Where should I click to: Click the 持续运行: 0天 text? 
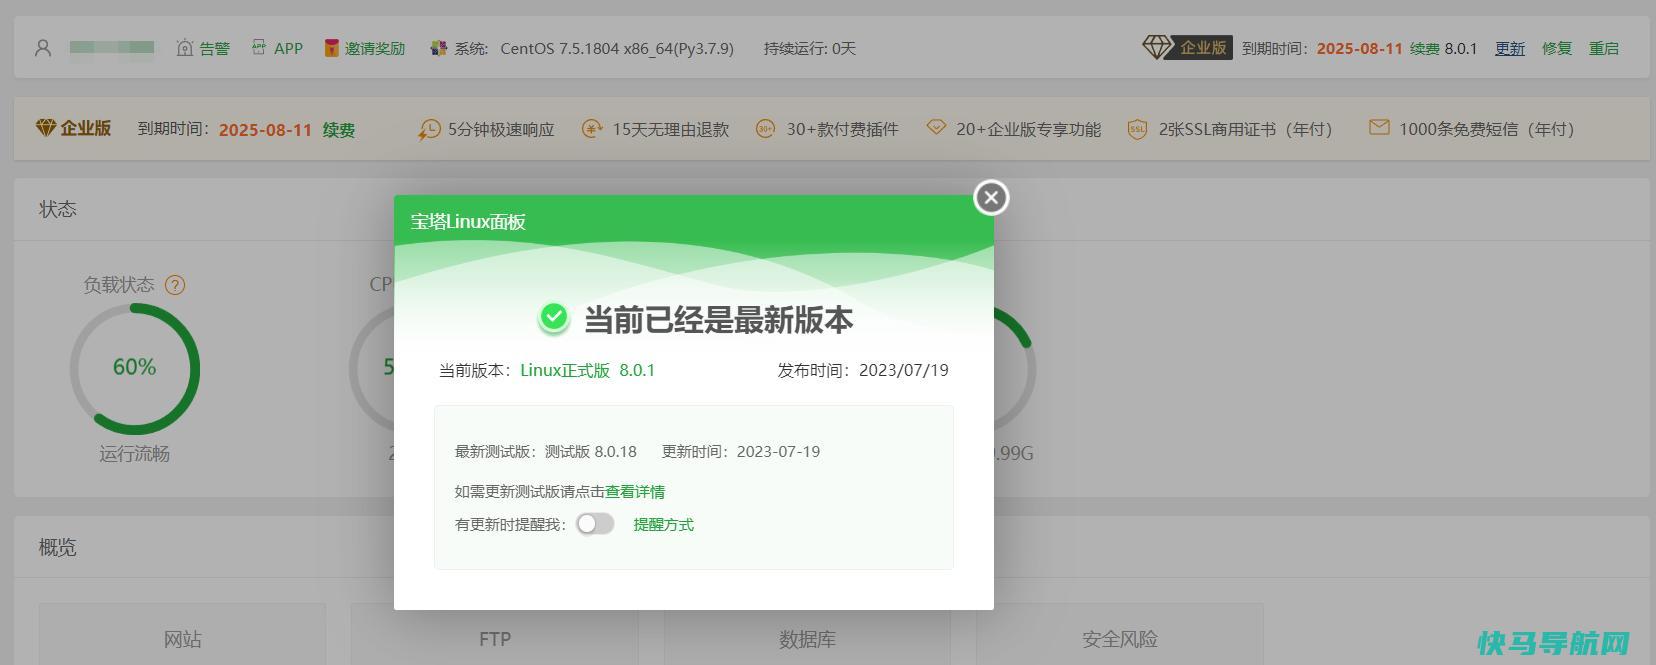coord(810,48)
